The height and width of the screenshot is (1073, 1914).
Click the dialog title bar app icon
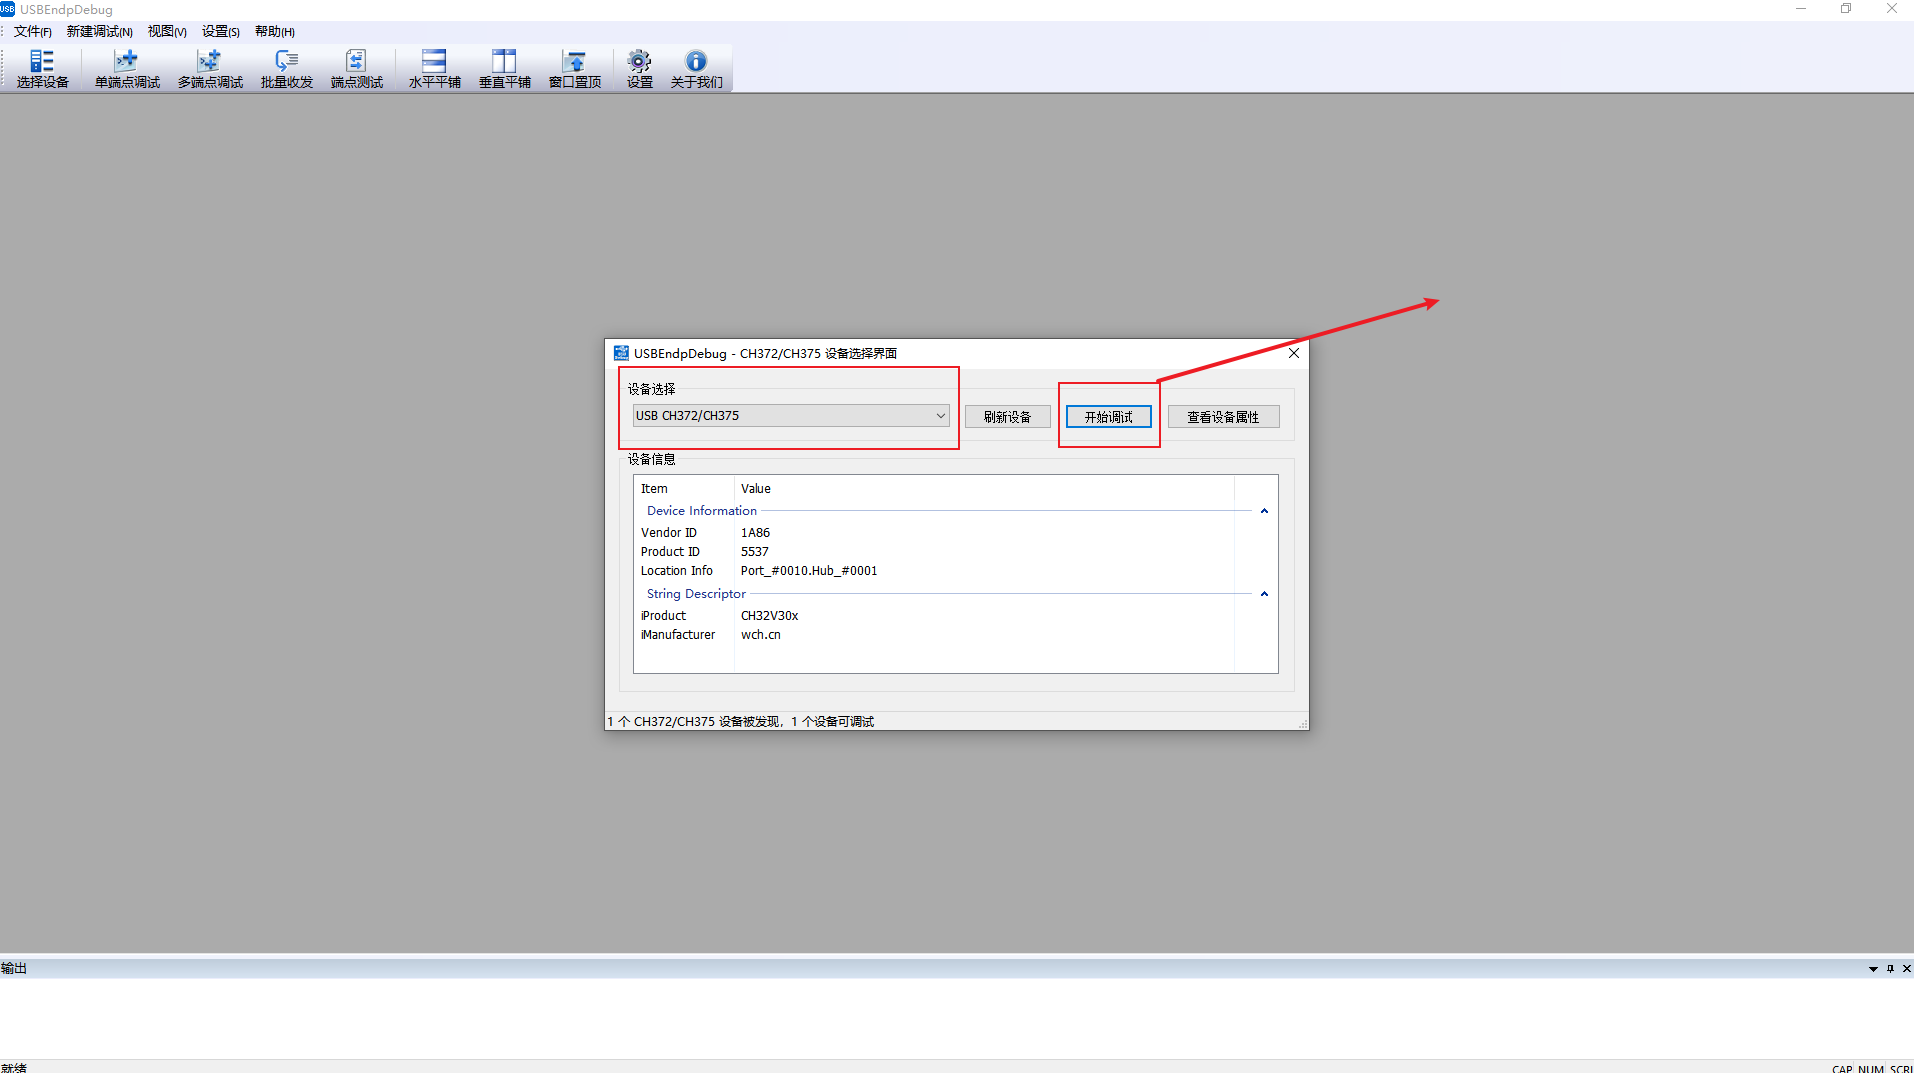[621, 353]
